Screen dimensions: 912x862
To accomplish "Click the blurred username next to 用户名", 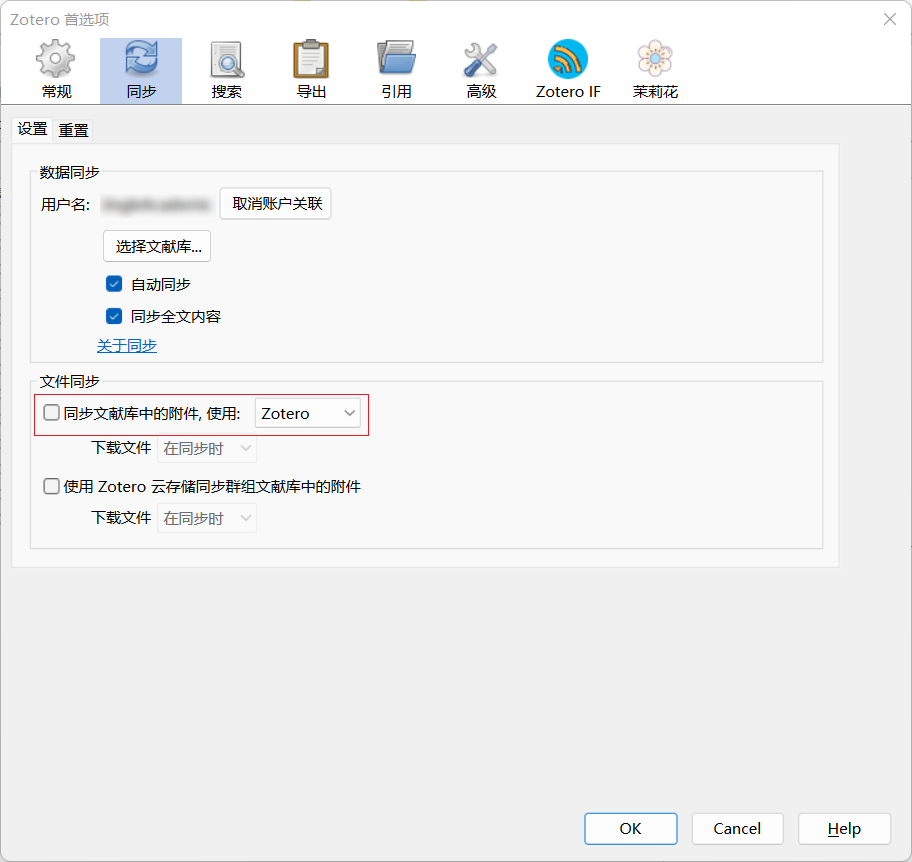I will pyautogui.click(x=155, y=205).
